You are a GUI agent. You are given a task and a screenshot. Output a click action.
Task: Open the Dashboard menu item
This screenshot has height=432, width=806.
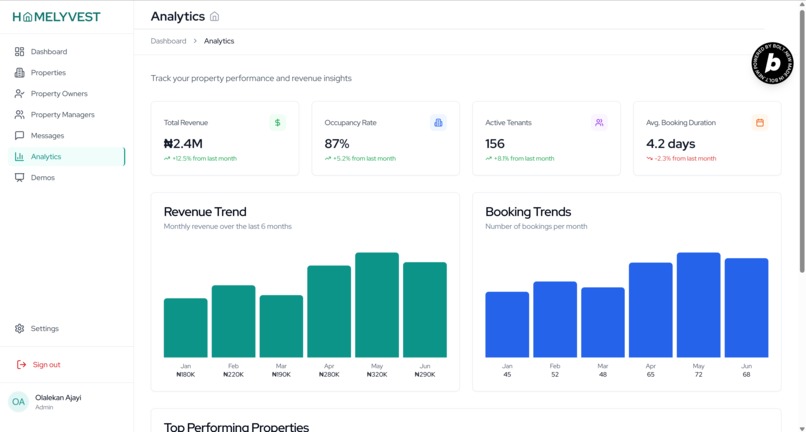point(67,51)
